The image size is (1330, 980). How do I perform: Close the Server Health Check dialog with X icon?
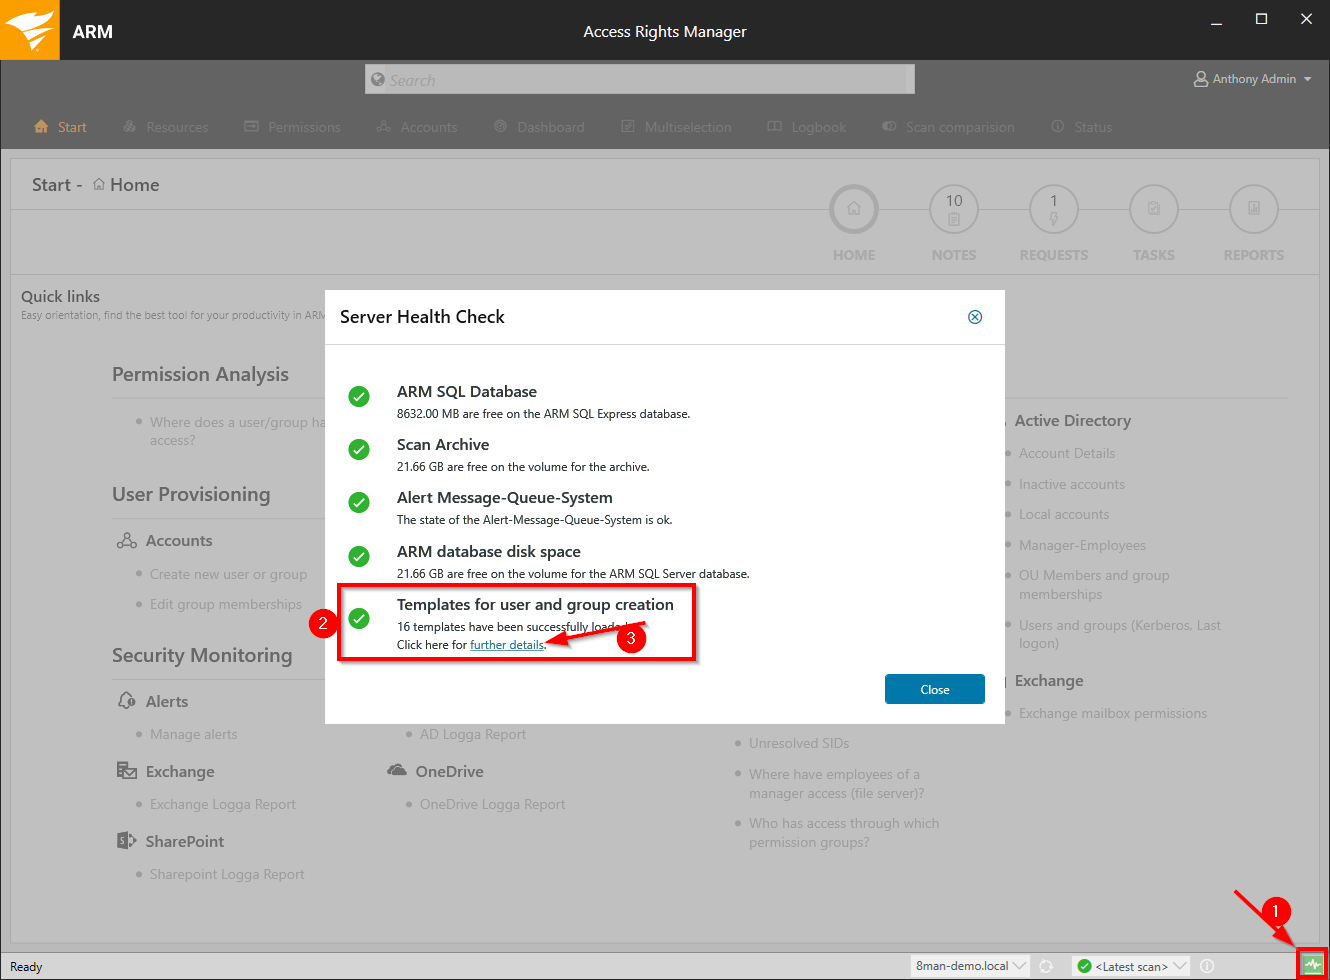point(975,317)
